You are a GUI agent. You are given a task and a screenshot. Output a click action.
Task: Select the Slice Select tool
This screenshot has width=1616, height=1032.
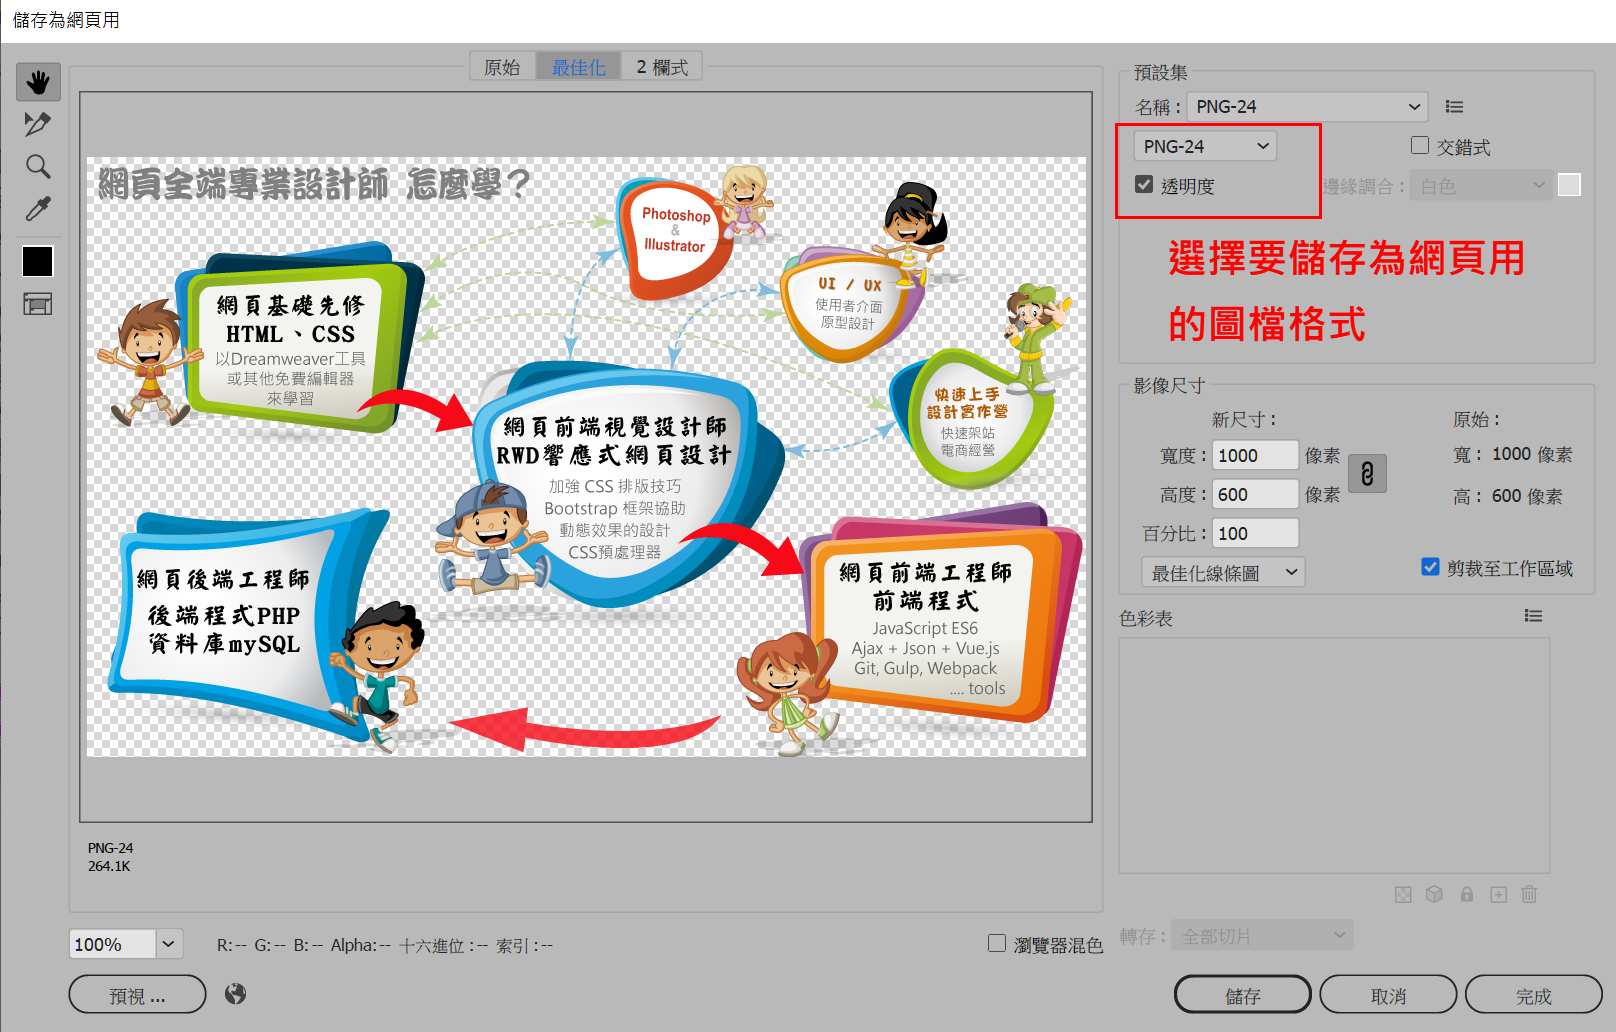[x=38, y=124]
